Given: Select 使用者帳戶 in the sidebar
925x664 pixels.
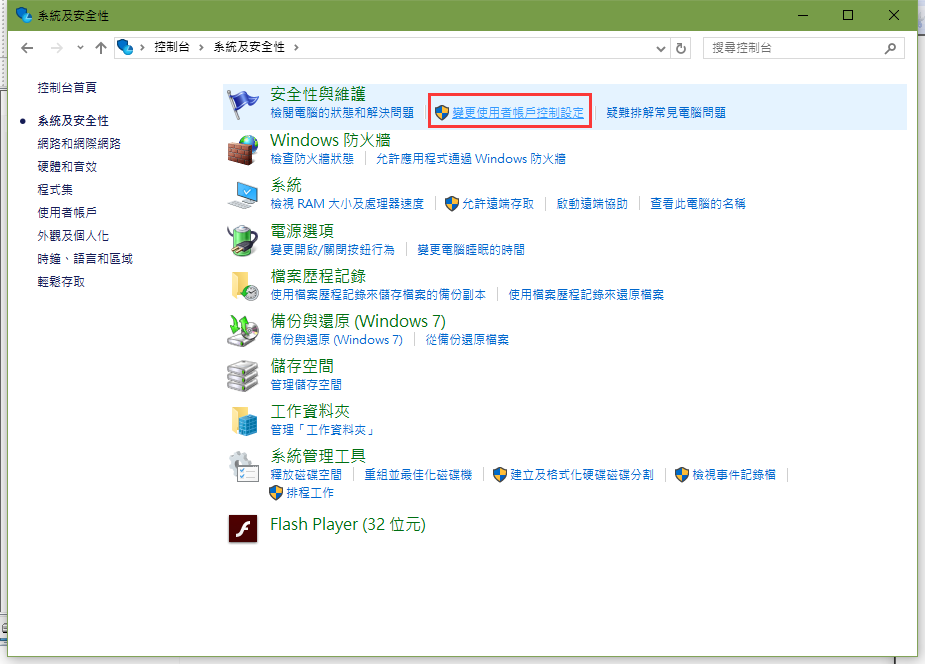Looking at the screenshot, I should 67,212.
